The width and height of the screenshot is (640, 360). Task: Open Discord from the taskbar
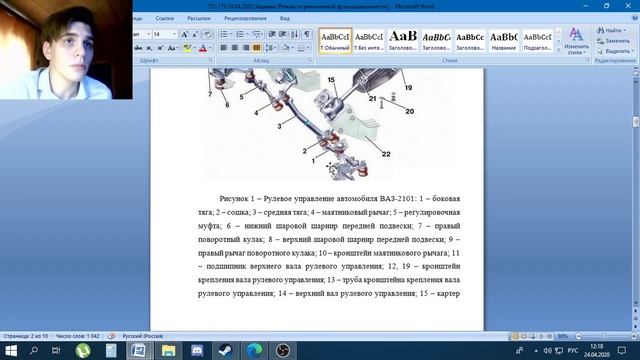(197, 350)
